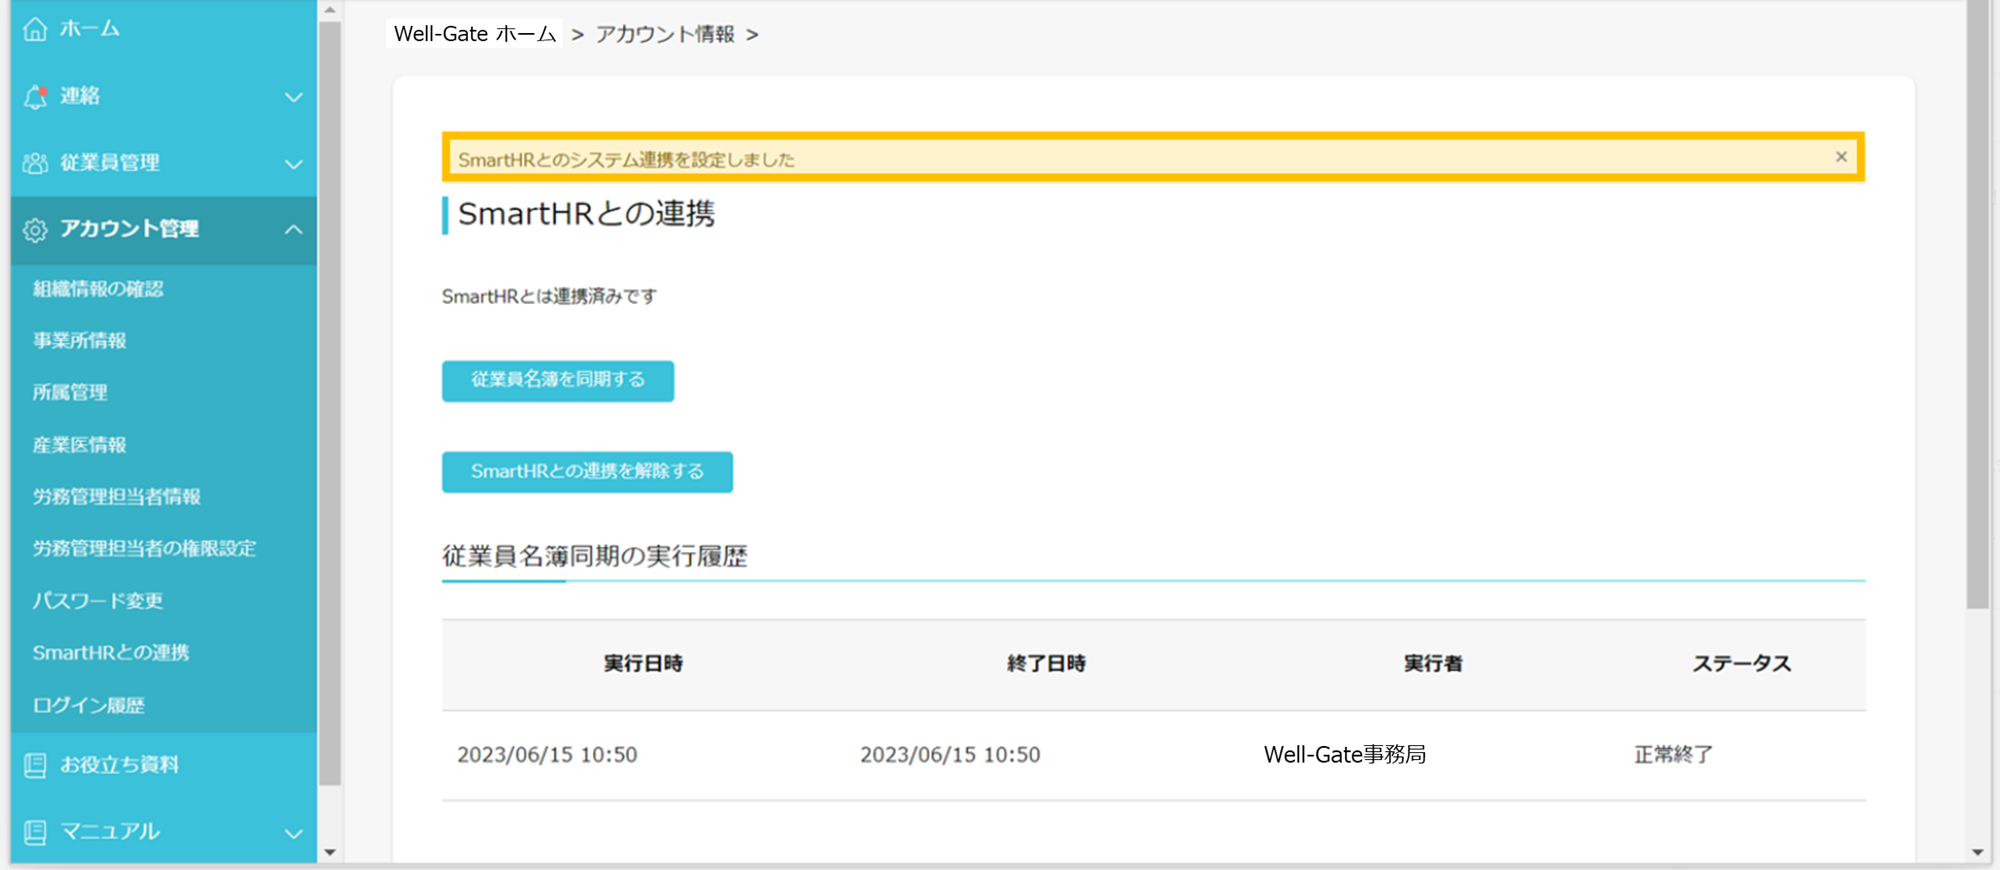The image size is (2000, 870).
Task: Click the 正常終了 status cell
Action: click(x=1673, y=755)
